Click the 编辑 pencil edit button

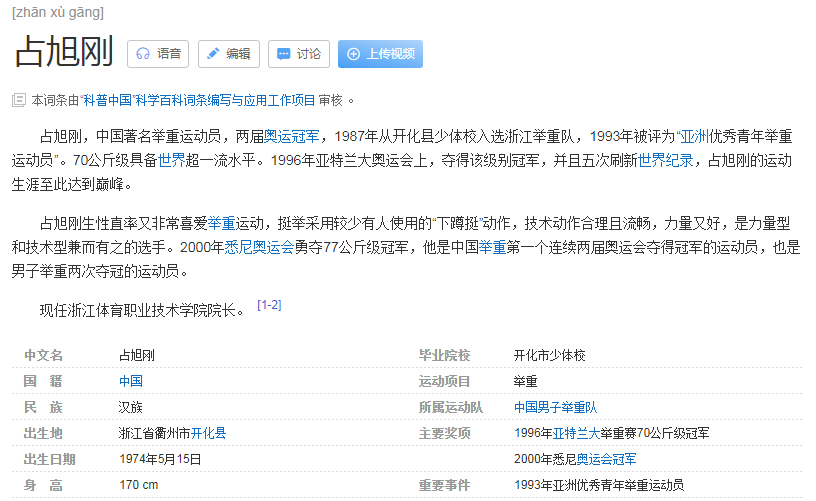tap(228, 54)
